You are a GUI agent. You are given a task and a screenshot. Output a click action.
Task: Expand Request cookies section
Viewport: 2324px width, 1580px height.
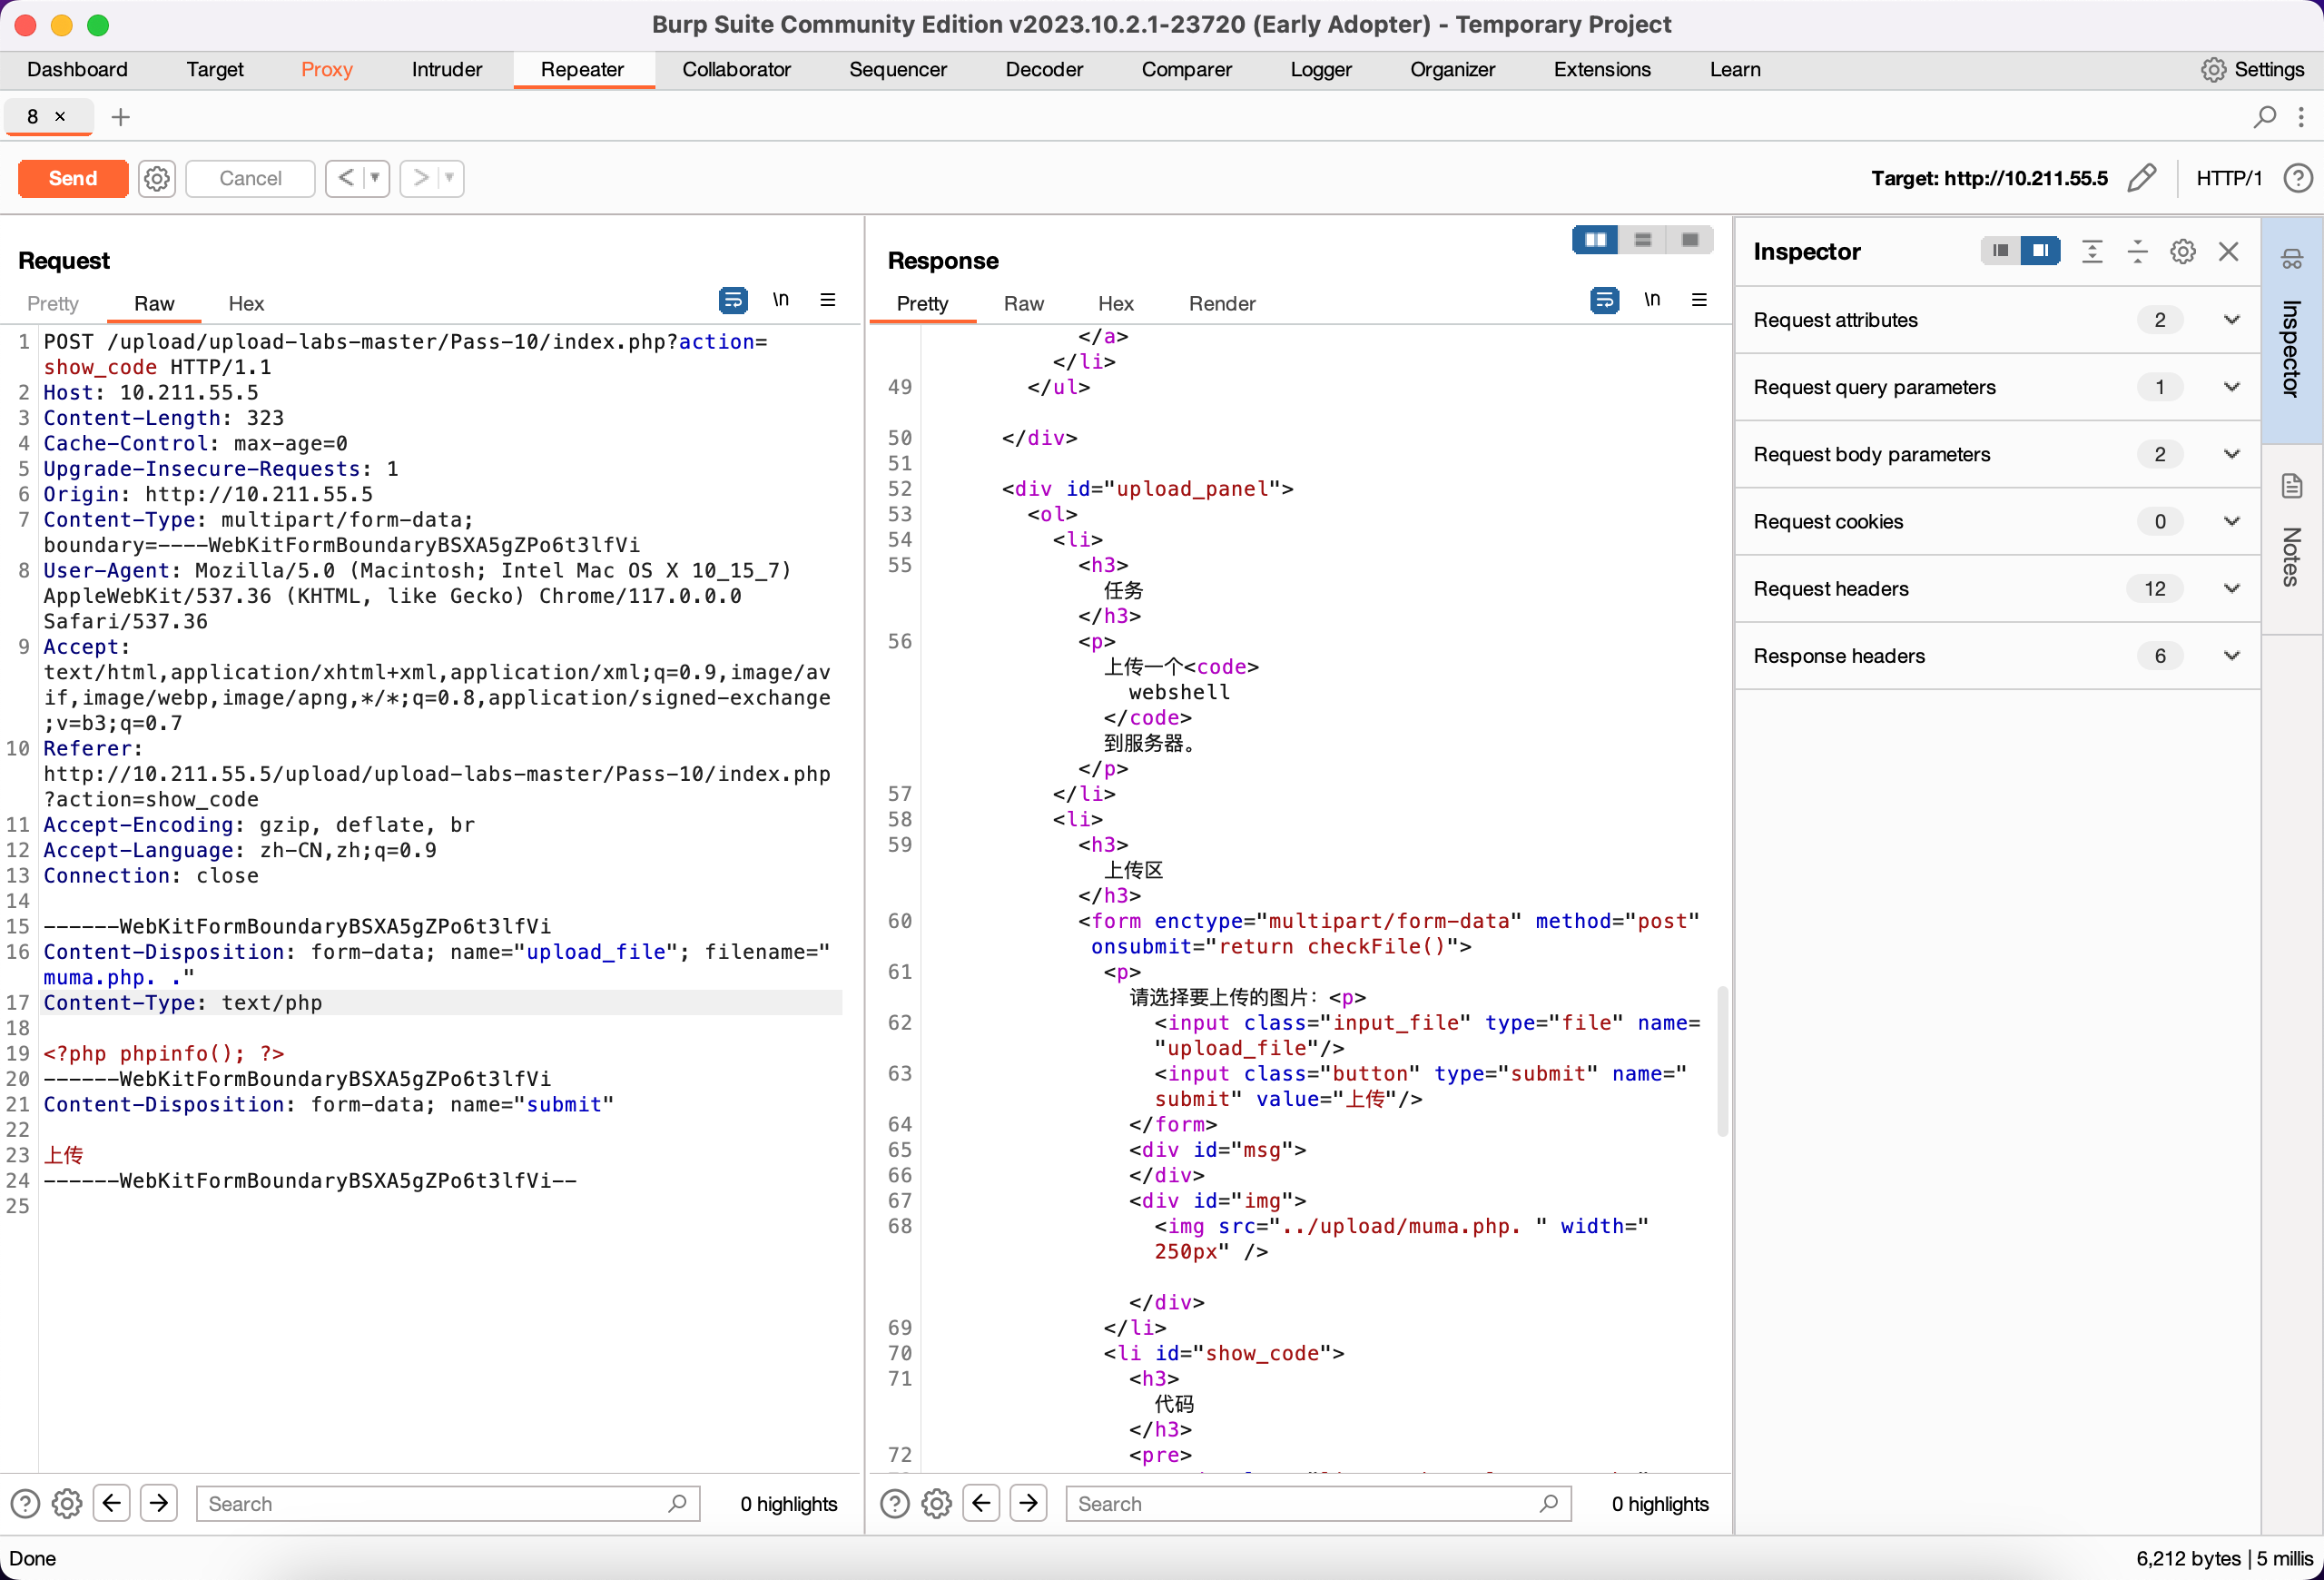coord(1997,521)
